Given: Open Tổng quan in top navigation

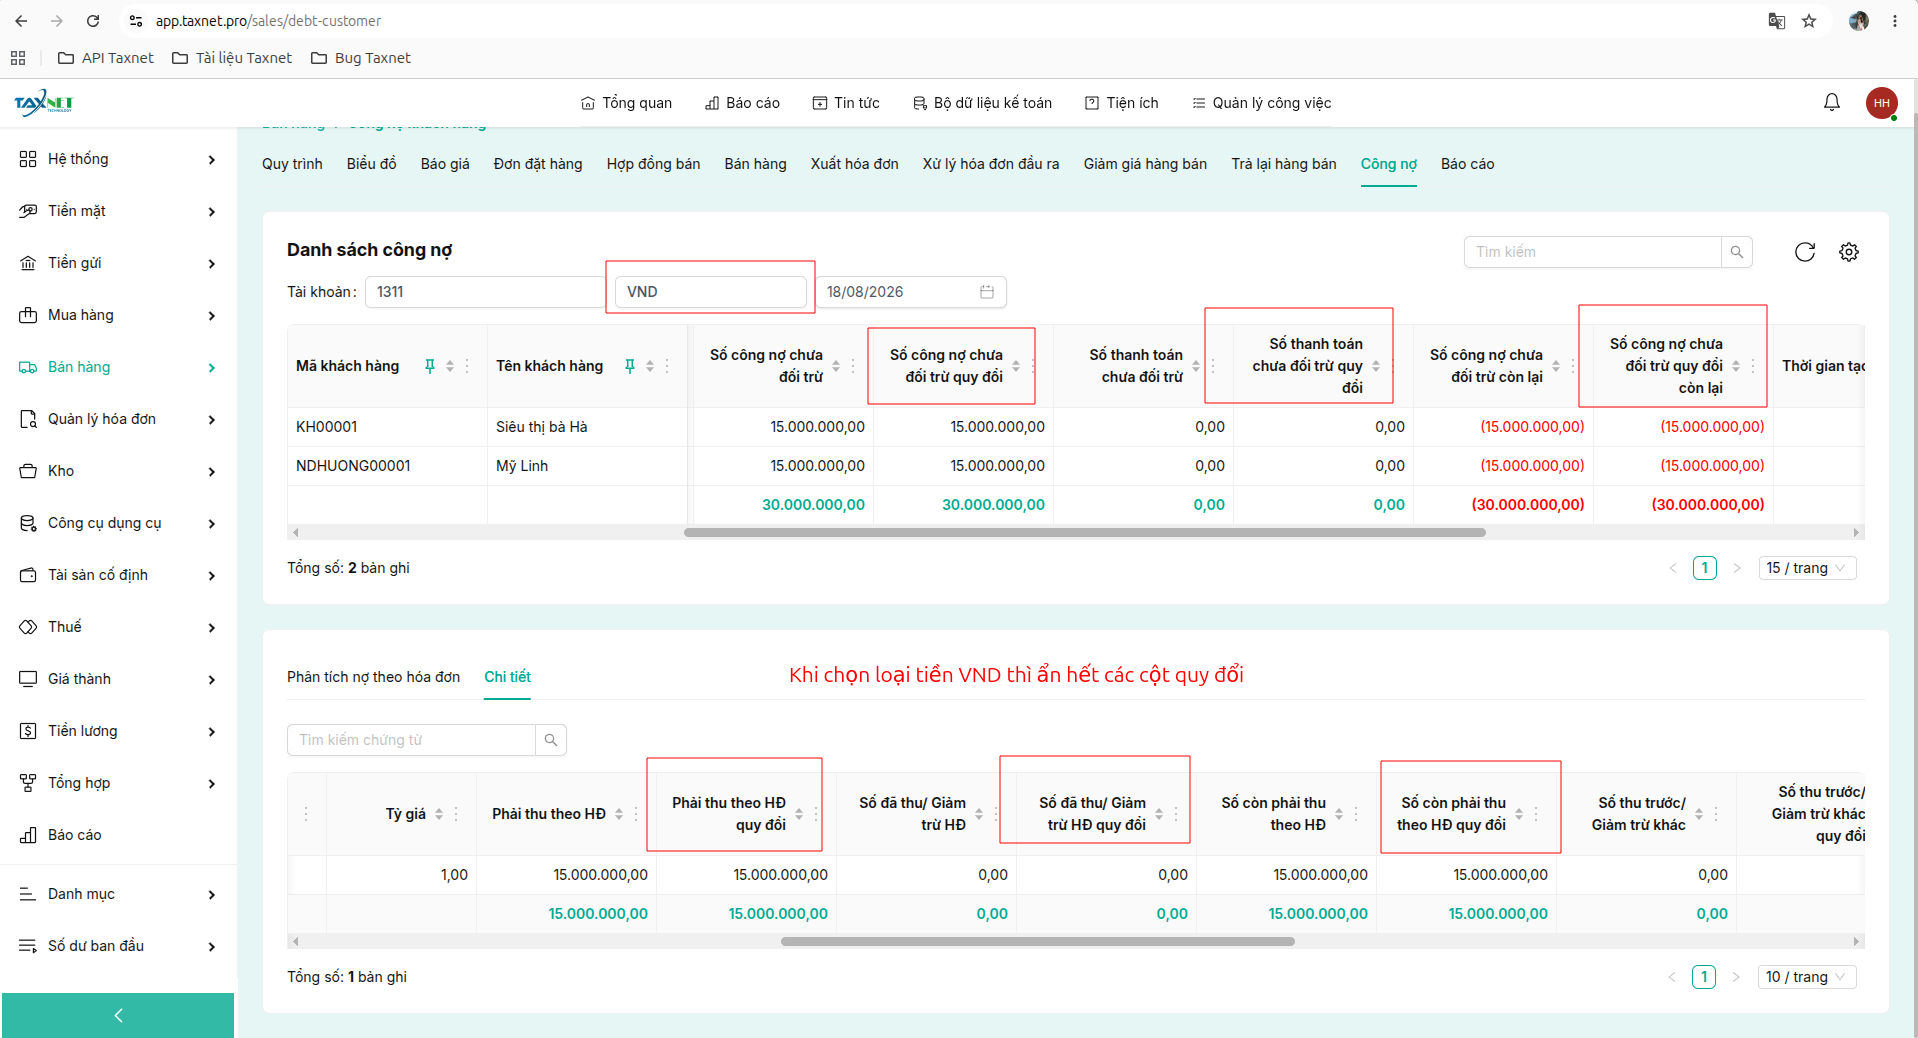Looking at the screenshot, I should coord(626,103).
